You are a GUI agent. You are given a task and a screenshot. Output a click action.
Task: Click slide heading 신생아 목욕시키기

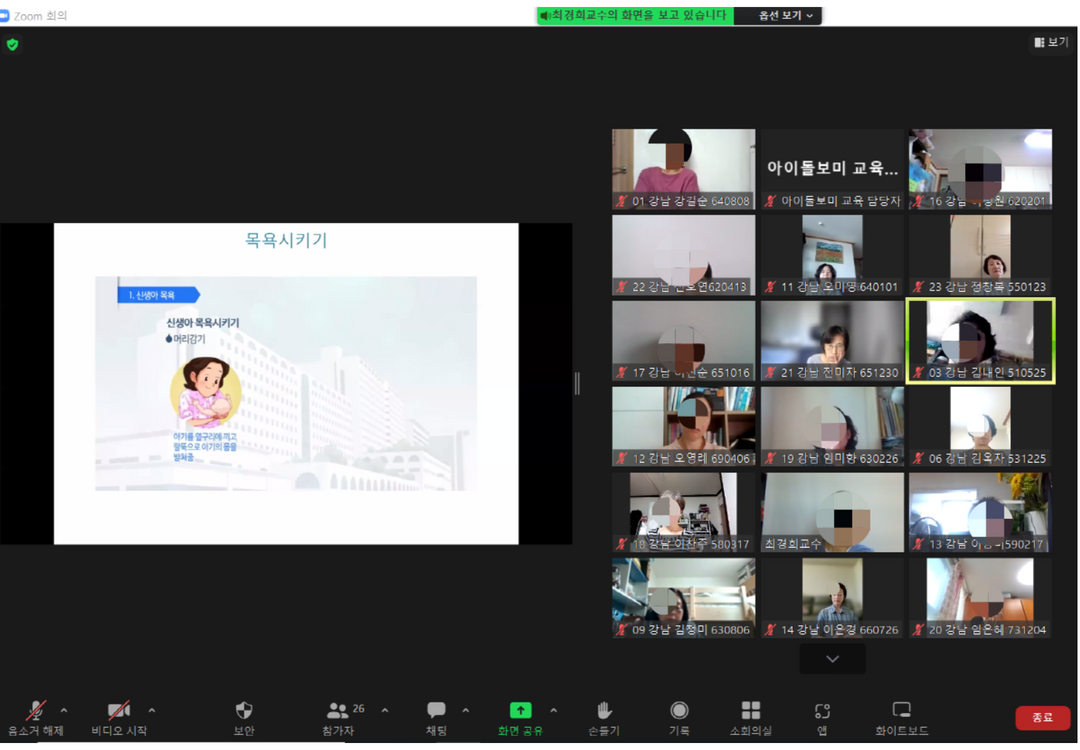202,322
